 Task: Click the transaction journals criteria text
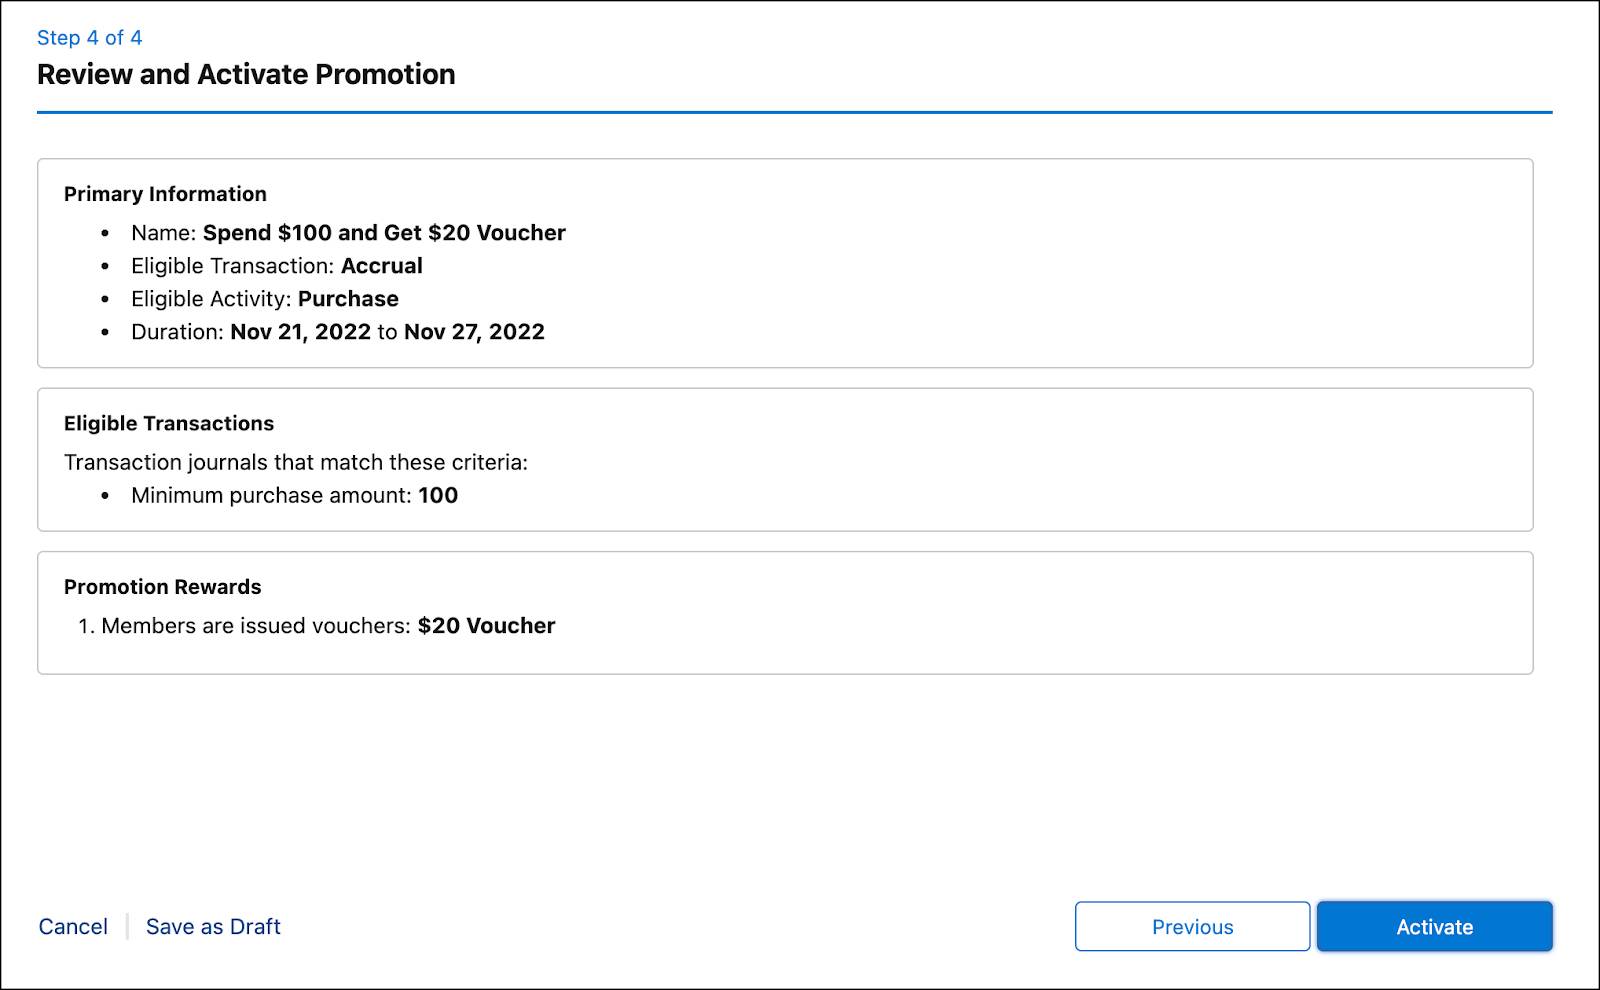296,462
